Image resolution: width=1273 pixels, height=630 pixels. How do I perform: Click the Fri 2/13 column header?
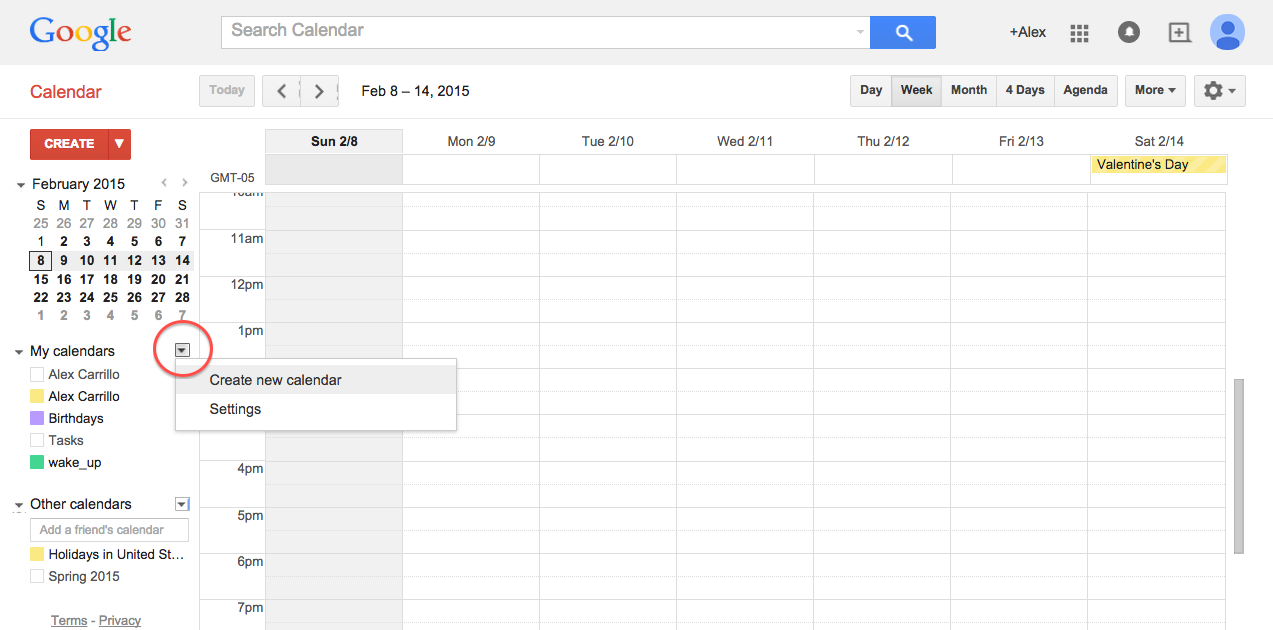point(1021,141)
